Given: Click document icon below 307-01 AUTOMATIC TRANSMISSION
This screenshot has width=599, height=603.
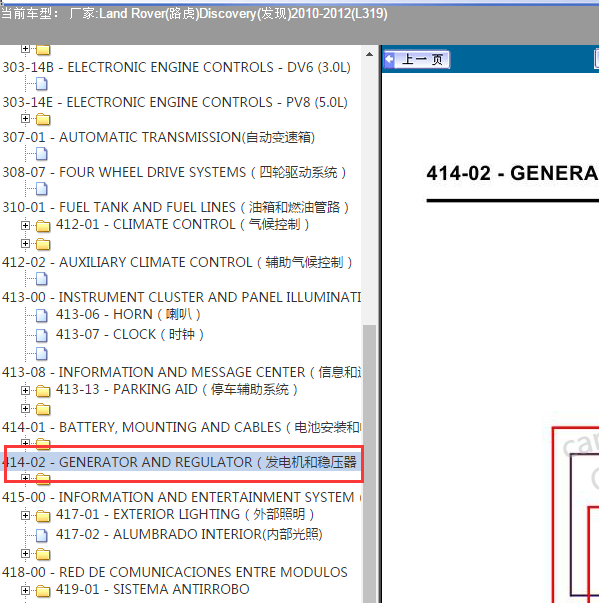Looking at the screenshot, I should pyautogui.click(x=42, y=153).
